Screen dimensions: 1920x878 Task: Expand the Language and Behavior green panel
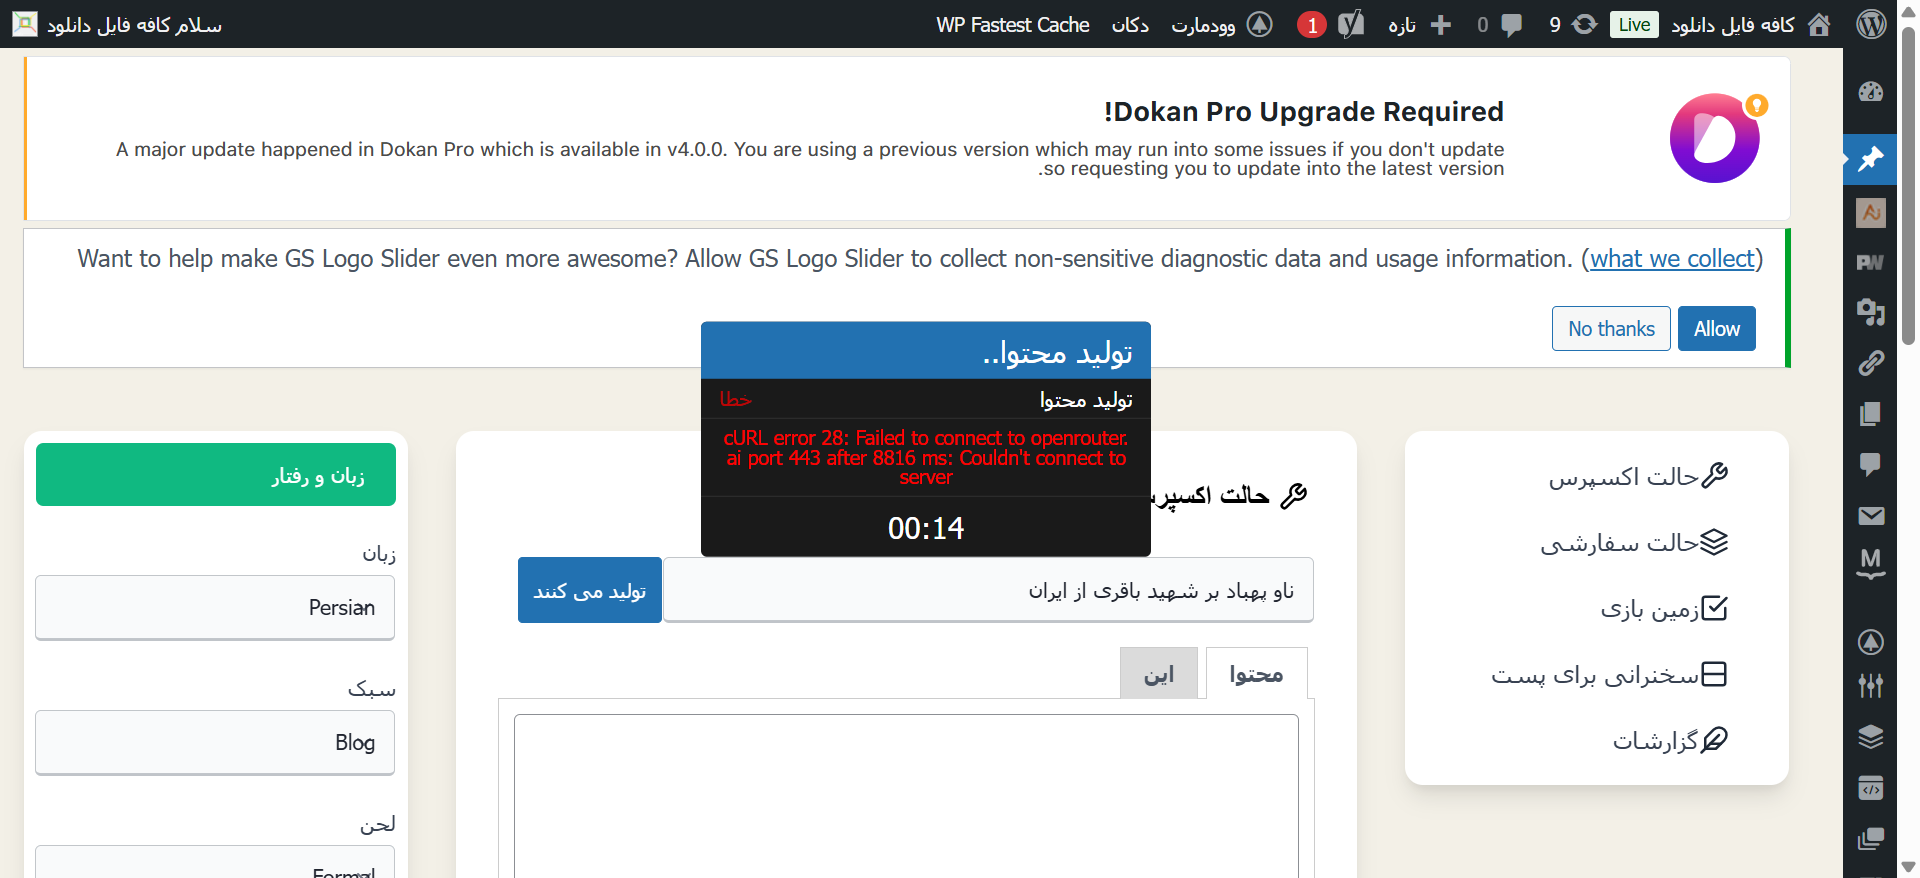click(216, 475)
